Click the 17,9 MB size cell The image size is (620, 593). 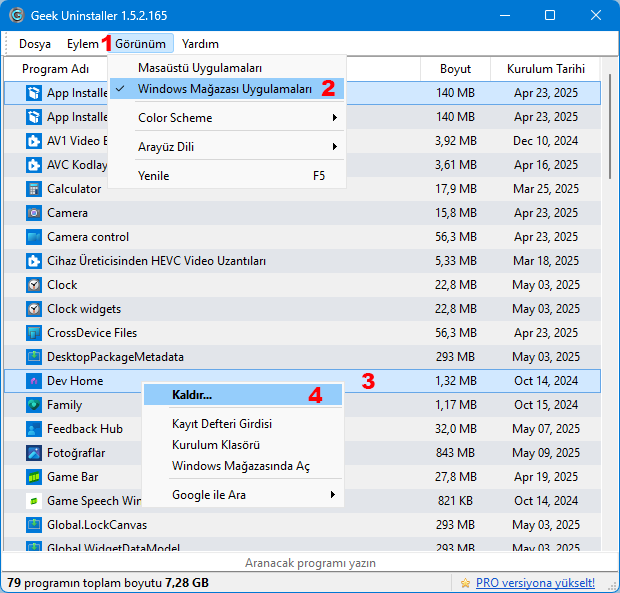(456, 189)
